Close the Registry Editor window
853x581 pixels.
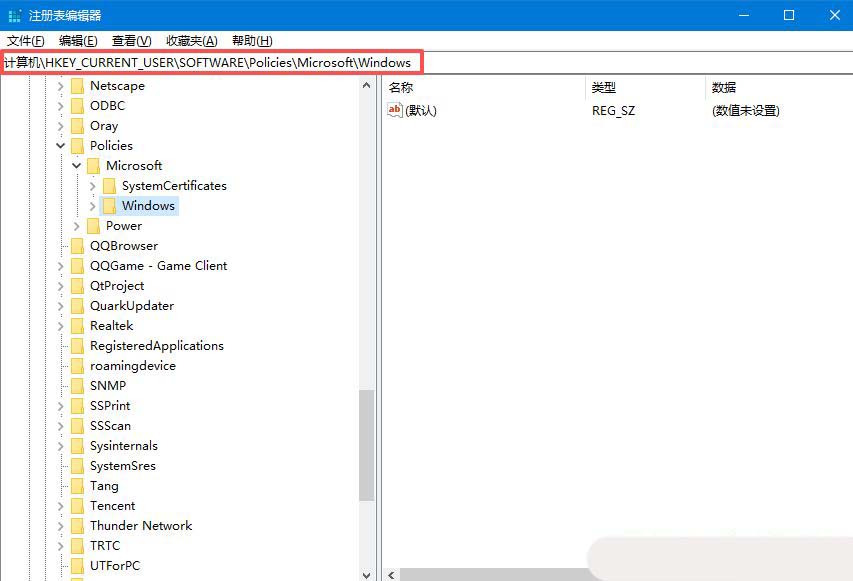tap(835, 15)
